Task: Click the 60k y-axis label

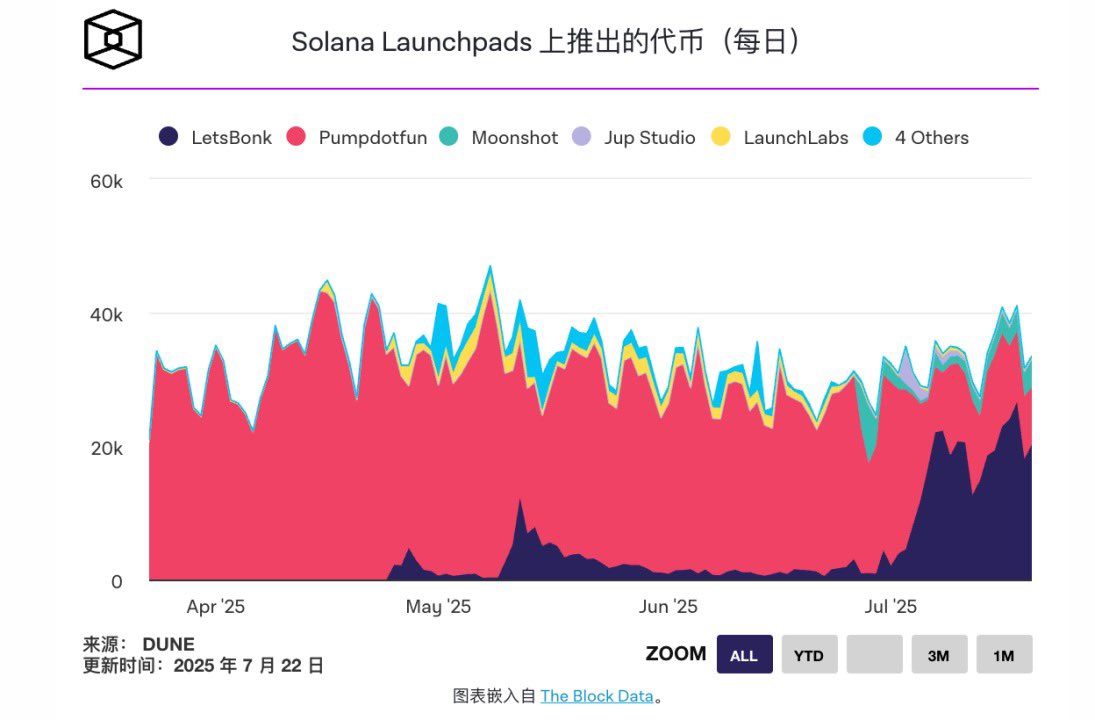Action: [106, 182]
